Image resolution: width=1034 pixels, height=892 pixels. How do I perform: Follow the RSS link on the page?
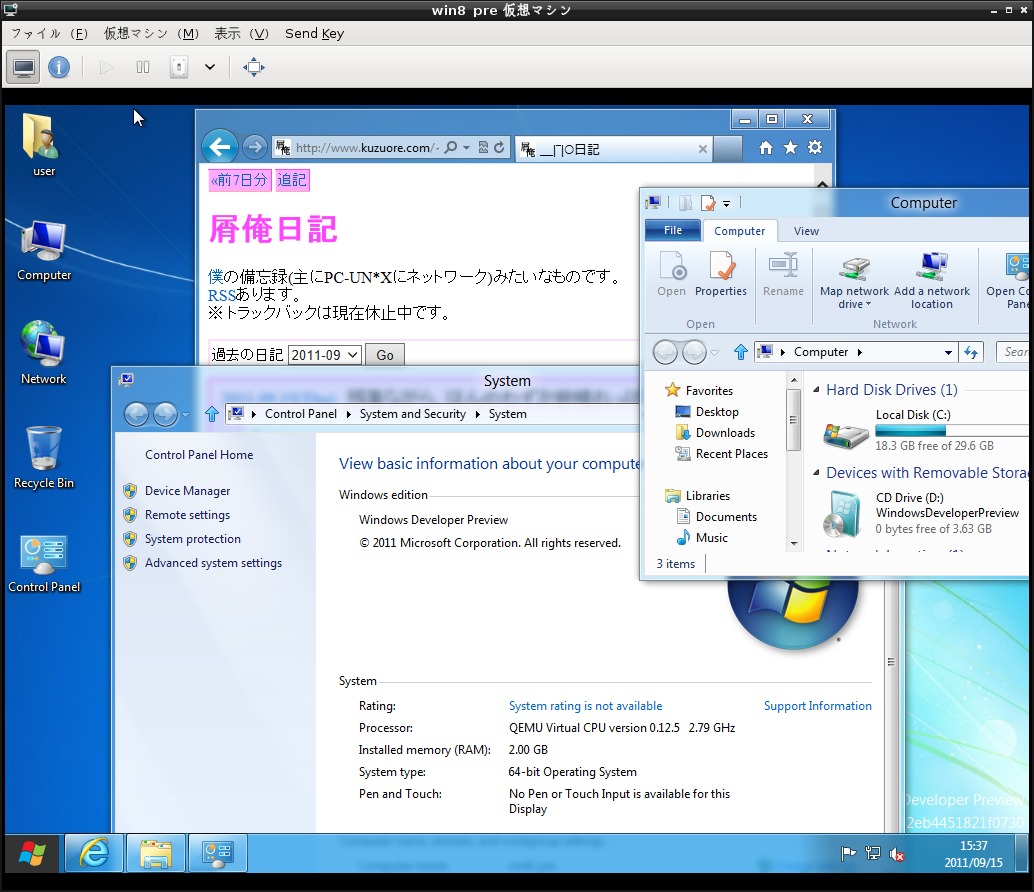pyautogui.click(x=222, y=295)
